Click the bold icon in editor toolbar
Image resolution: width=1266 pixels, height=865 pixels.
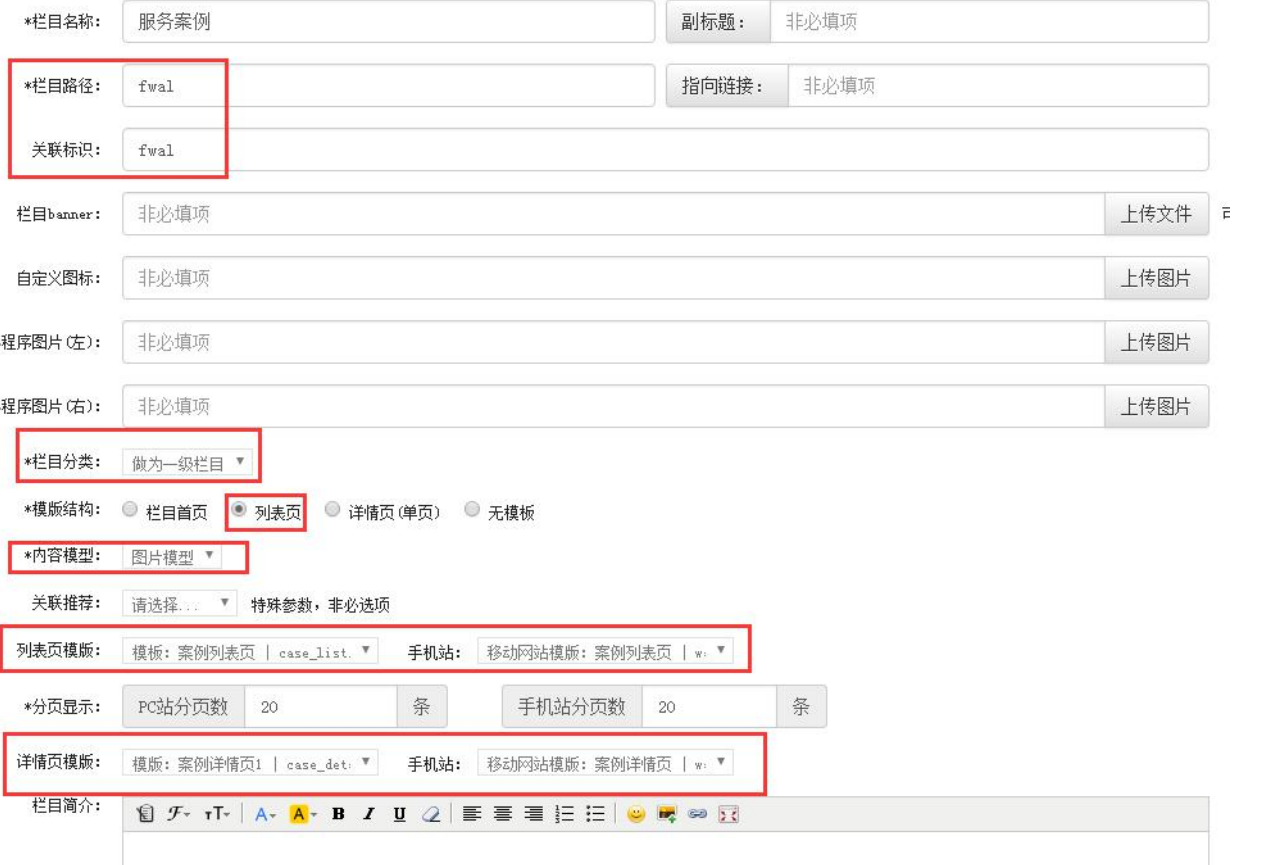(x=338, y=814)
